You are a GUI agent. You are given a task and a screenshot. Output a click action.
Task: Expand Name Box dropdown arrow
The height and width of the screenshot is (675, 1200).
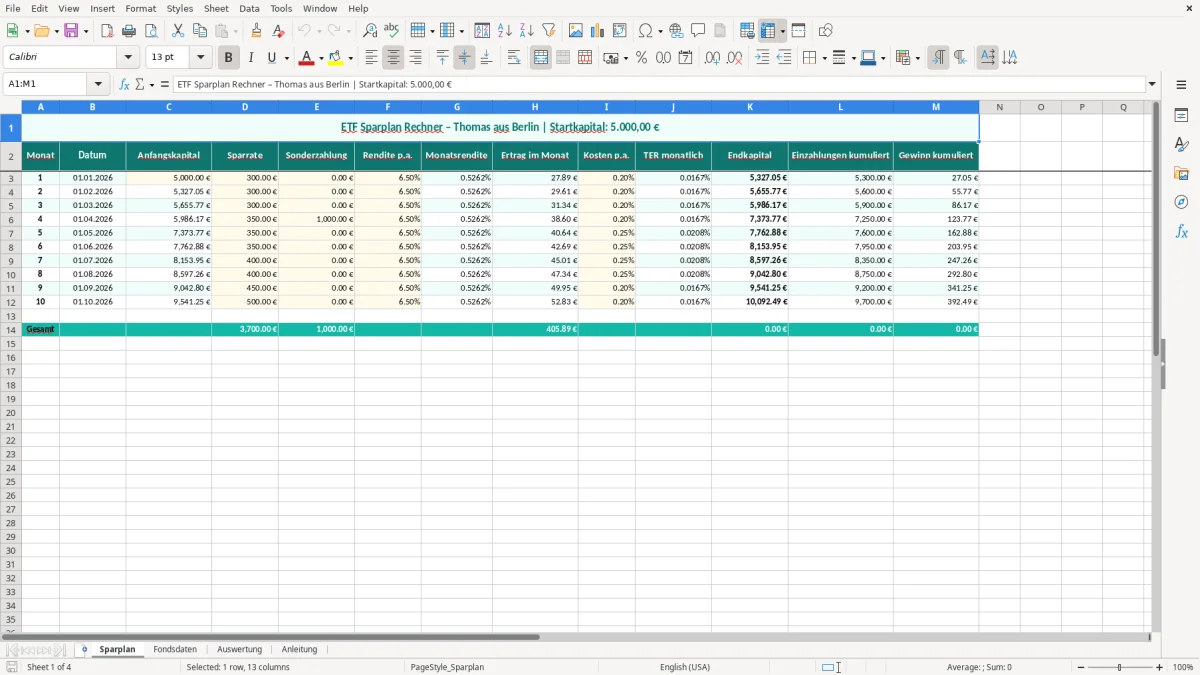98,85
